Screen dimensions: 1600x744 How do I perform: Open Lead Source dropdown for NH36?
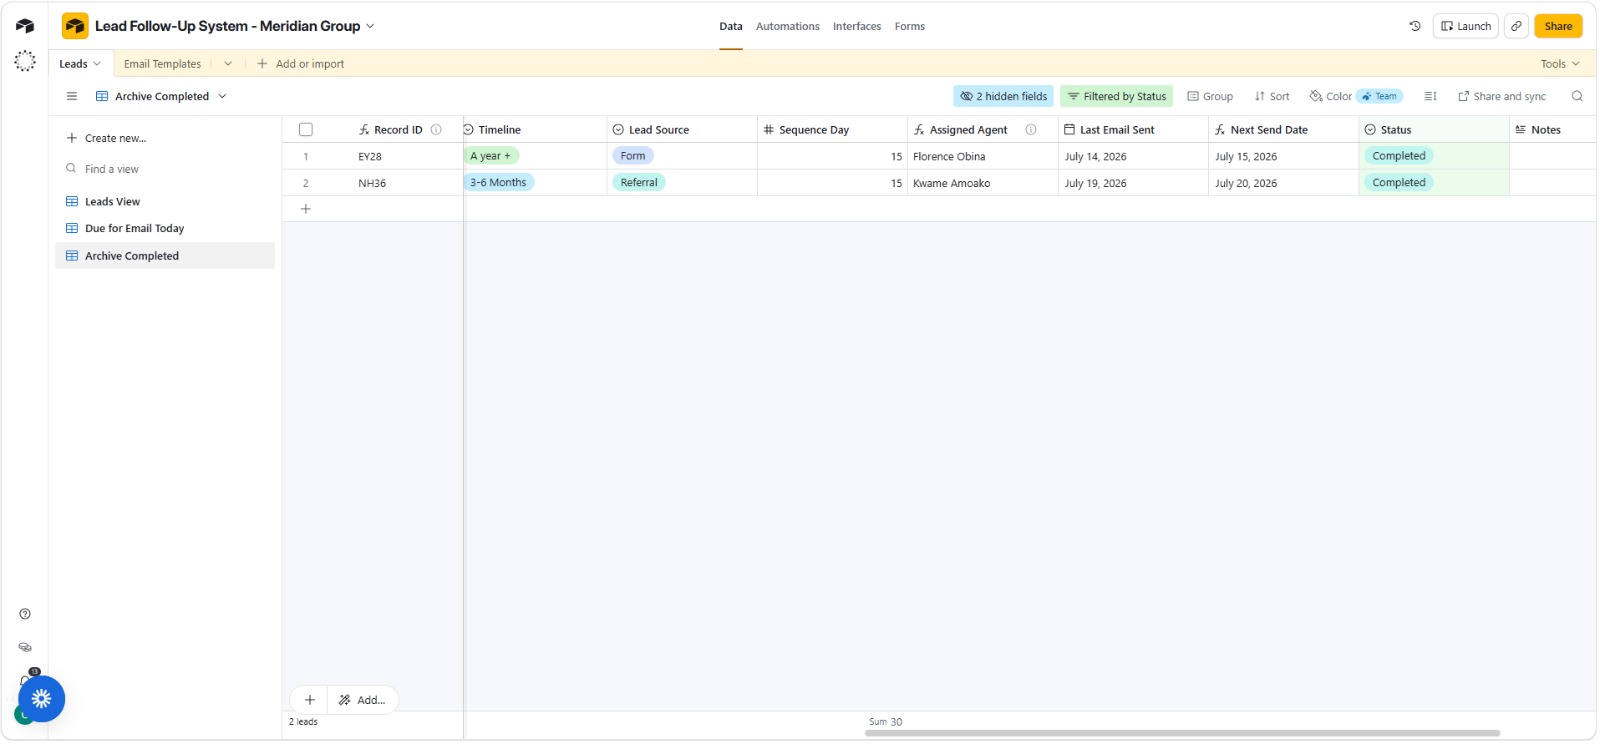coord(682,183)
